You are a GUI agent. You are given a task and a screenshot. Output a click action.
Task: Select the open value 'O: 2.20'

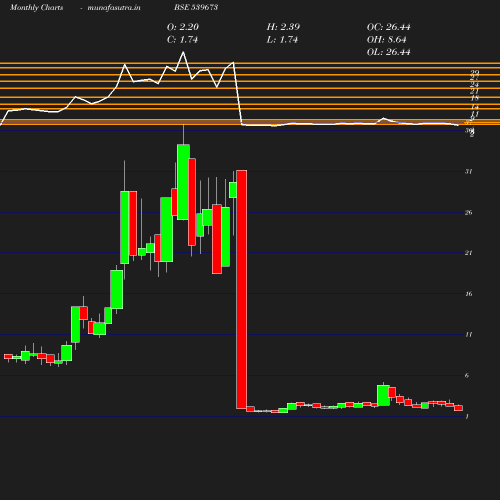(x=183, y=27)
